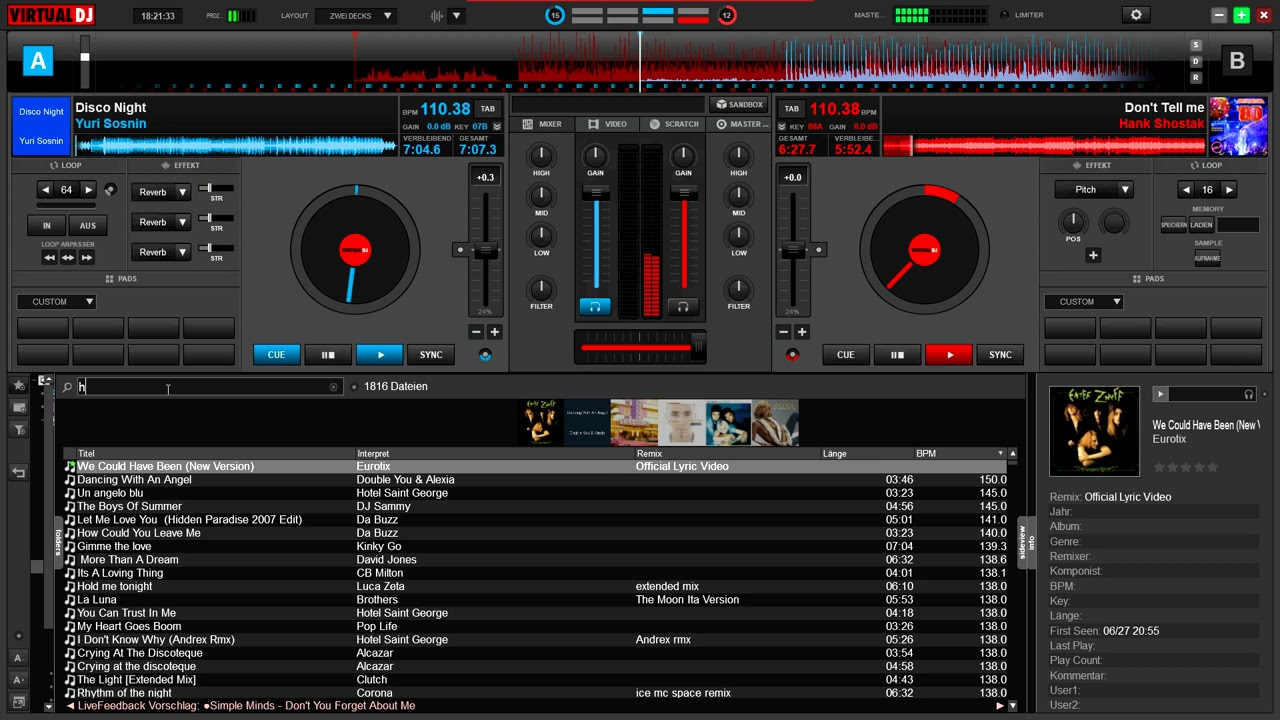Screen dimensions: 1280x720
Task: Open the Pitch effect dropdown on right deck
Action: [1125, 189]
